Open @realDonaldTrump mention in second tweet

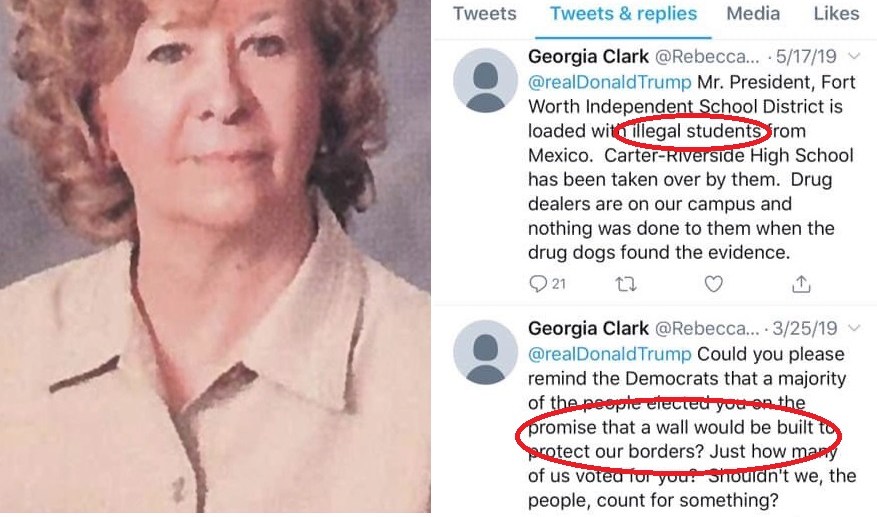point(610,354)
